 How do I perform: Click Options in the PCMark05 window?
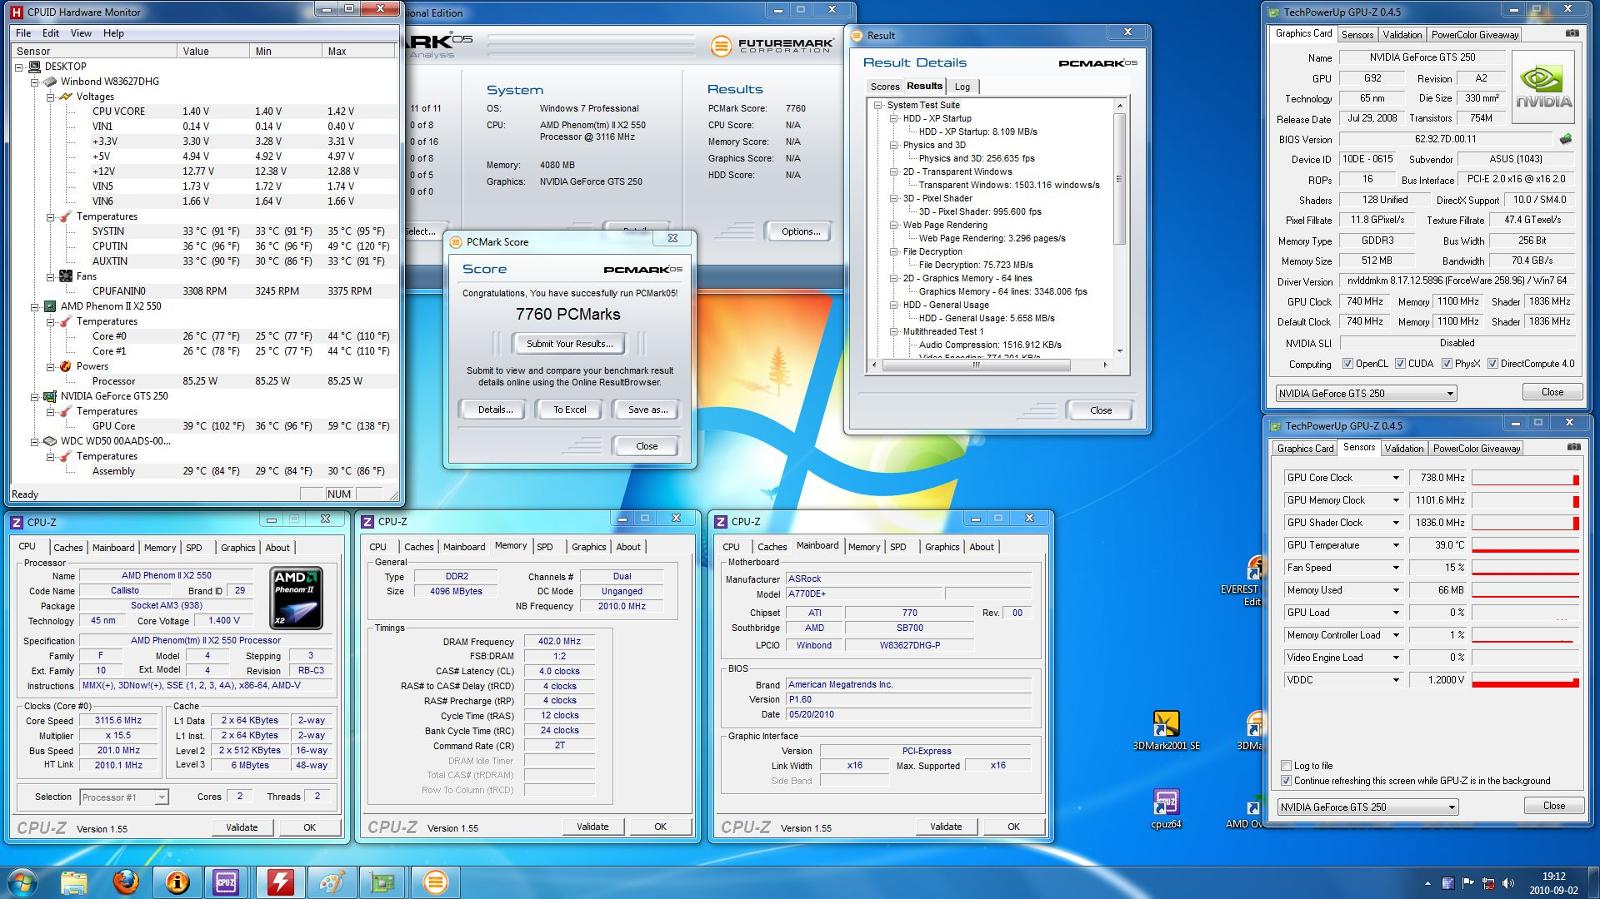click(800, 232)
